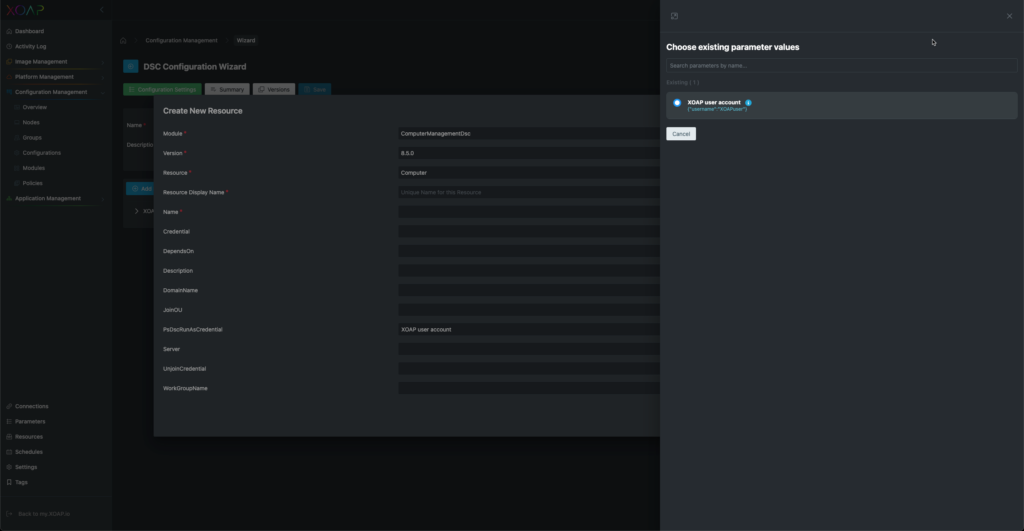
Task: Click the XOAP logo in sidebar
Action: tap(25, 10)
